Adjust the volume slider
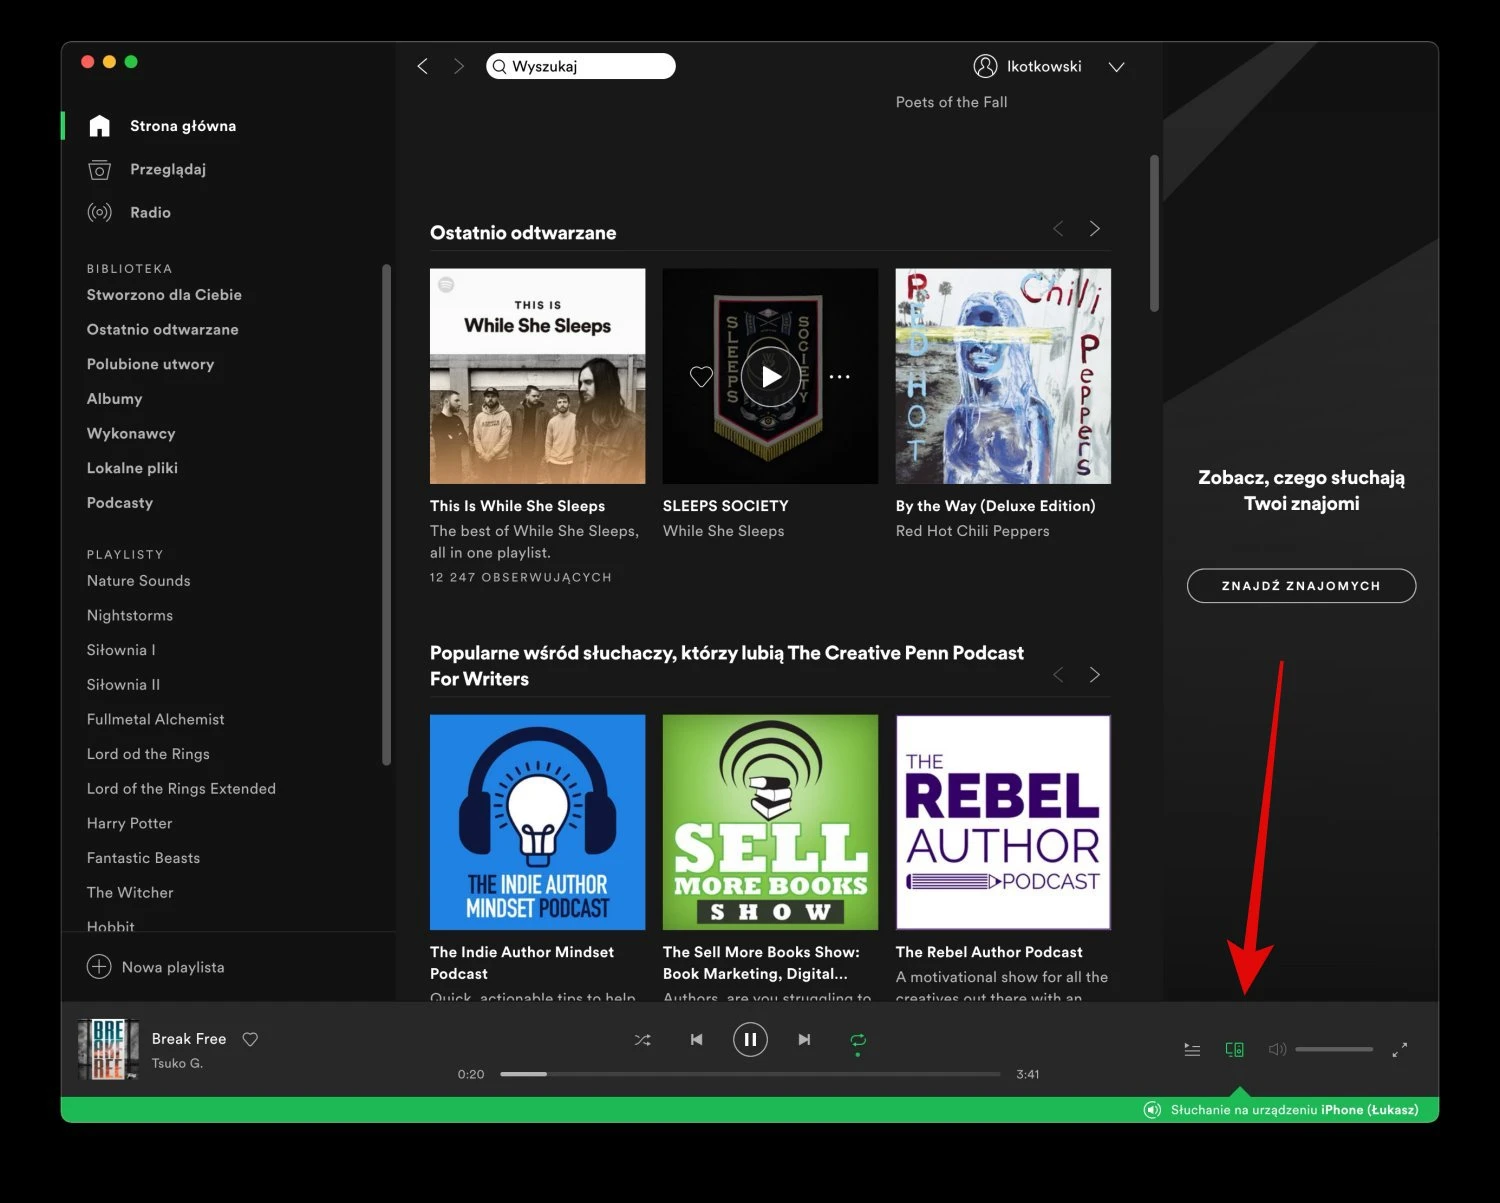This screenshot has width=1500, height=1203. click(1334, 1050)
